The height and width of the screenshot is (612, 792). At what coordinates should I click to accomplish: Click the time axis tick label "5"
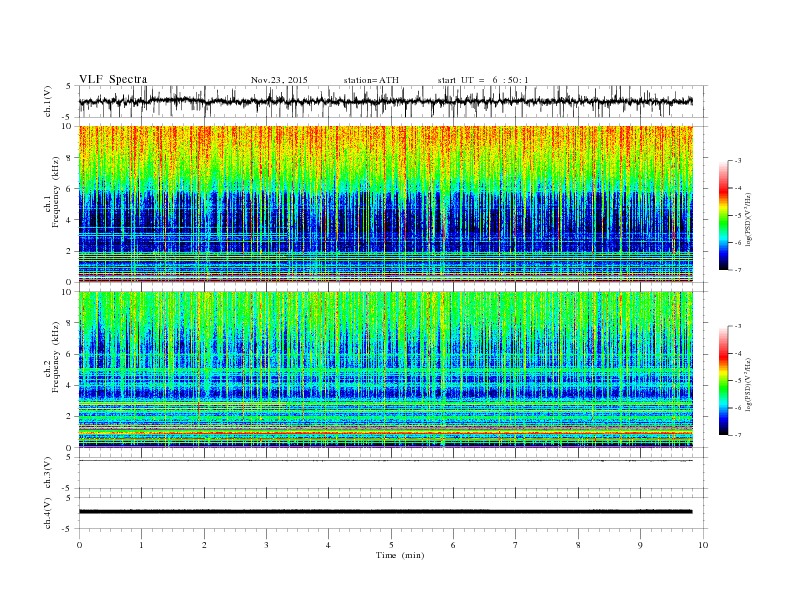tap(391, 545)
